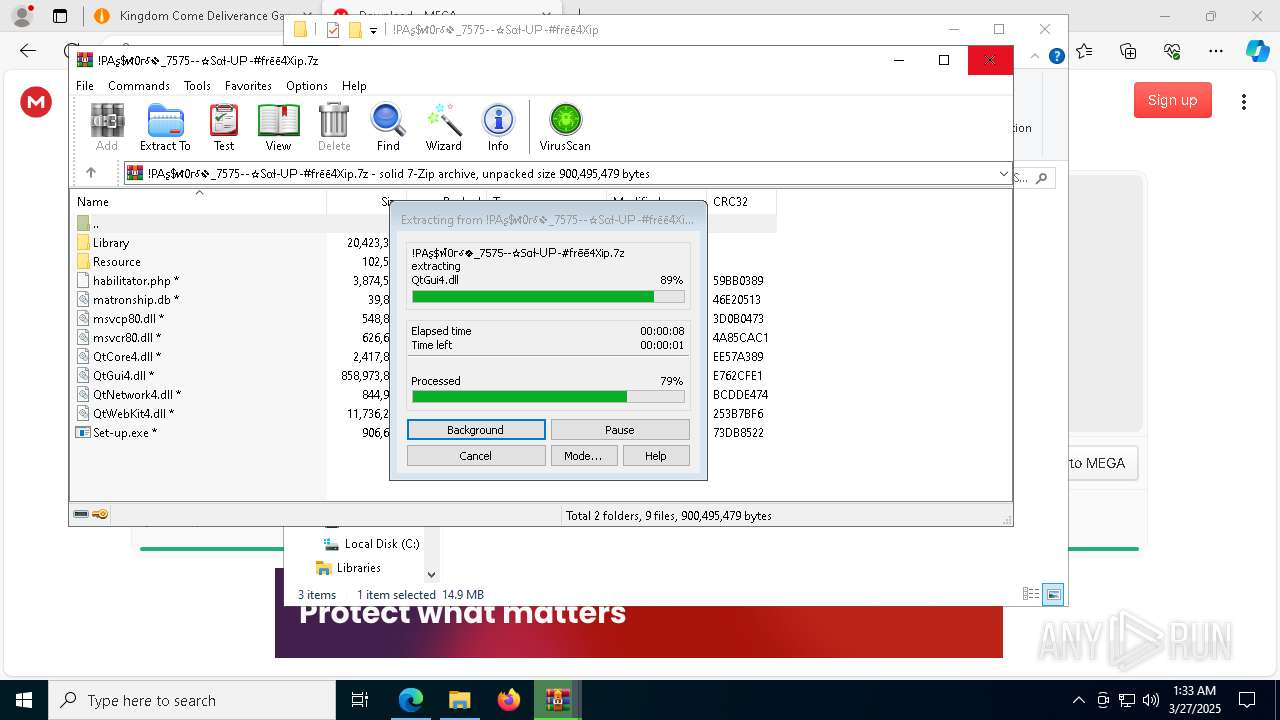Click the Microsoft Edge taskbar icon
The height and width of the screenshot is (720, 1280).
tap(411, 700)
